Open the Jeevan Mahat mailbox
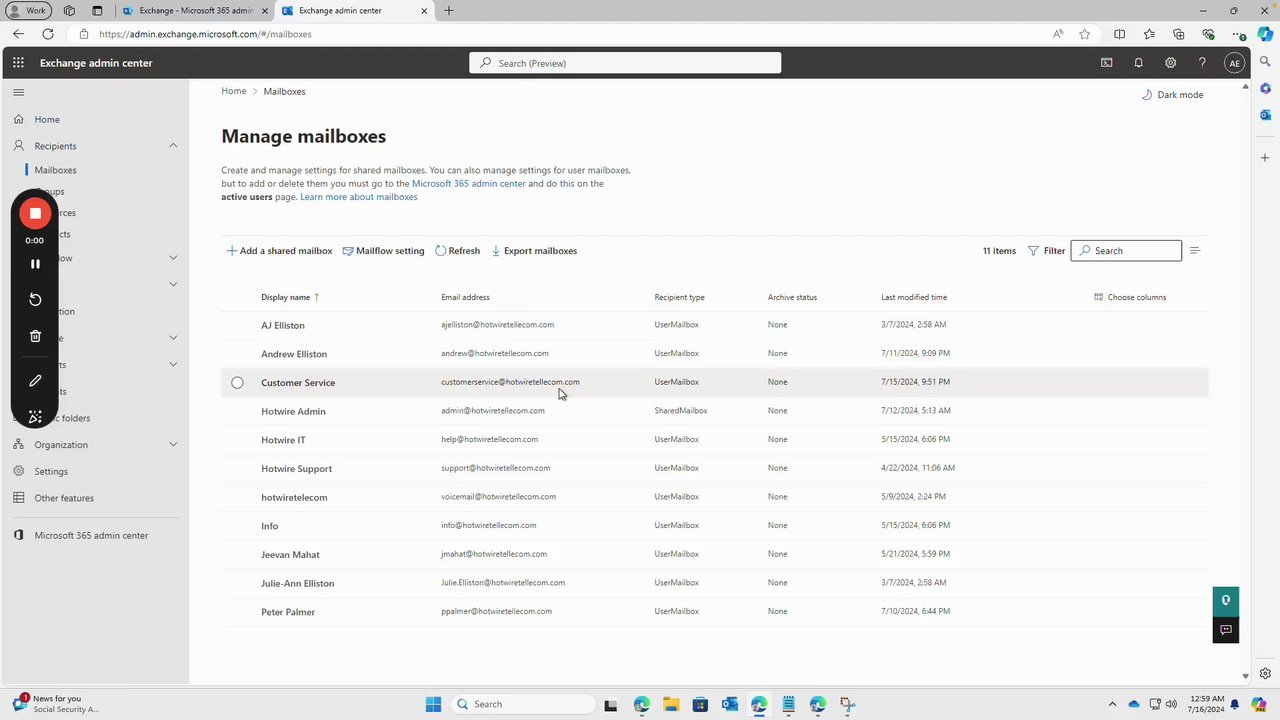Screen dimensions: 1280x720 [x=290, y=555]
